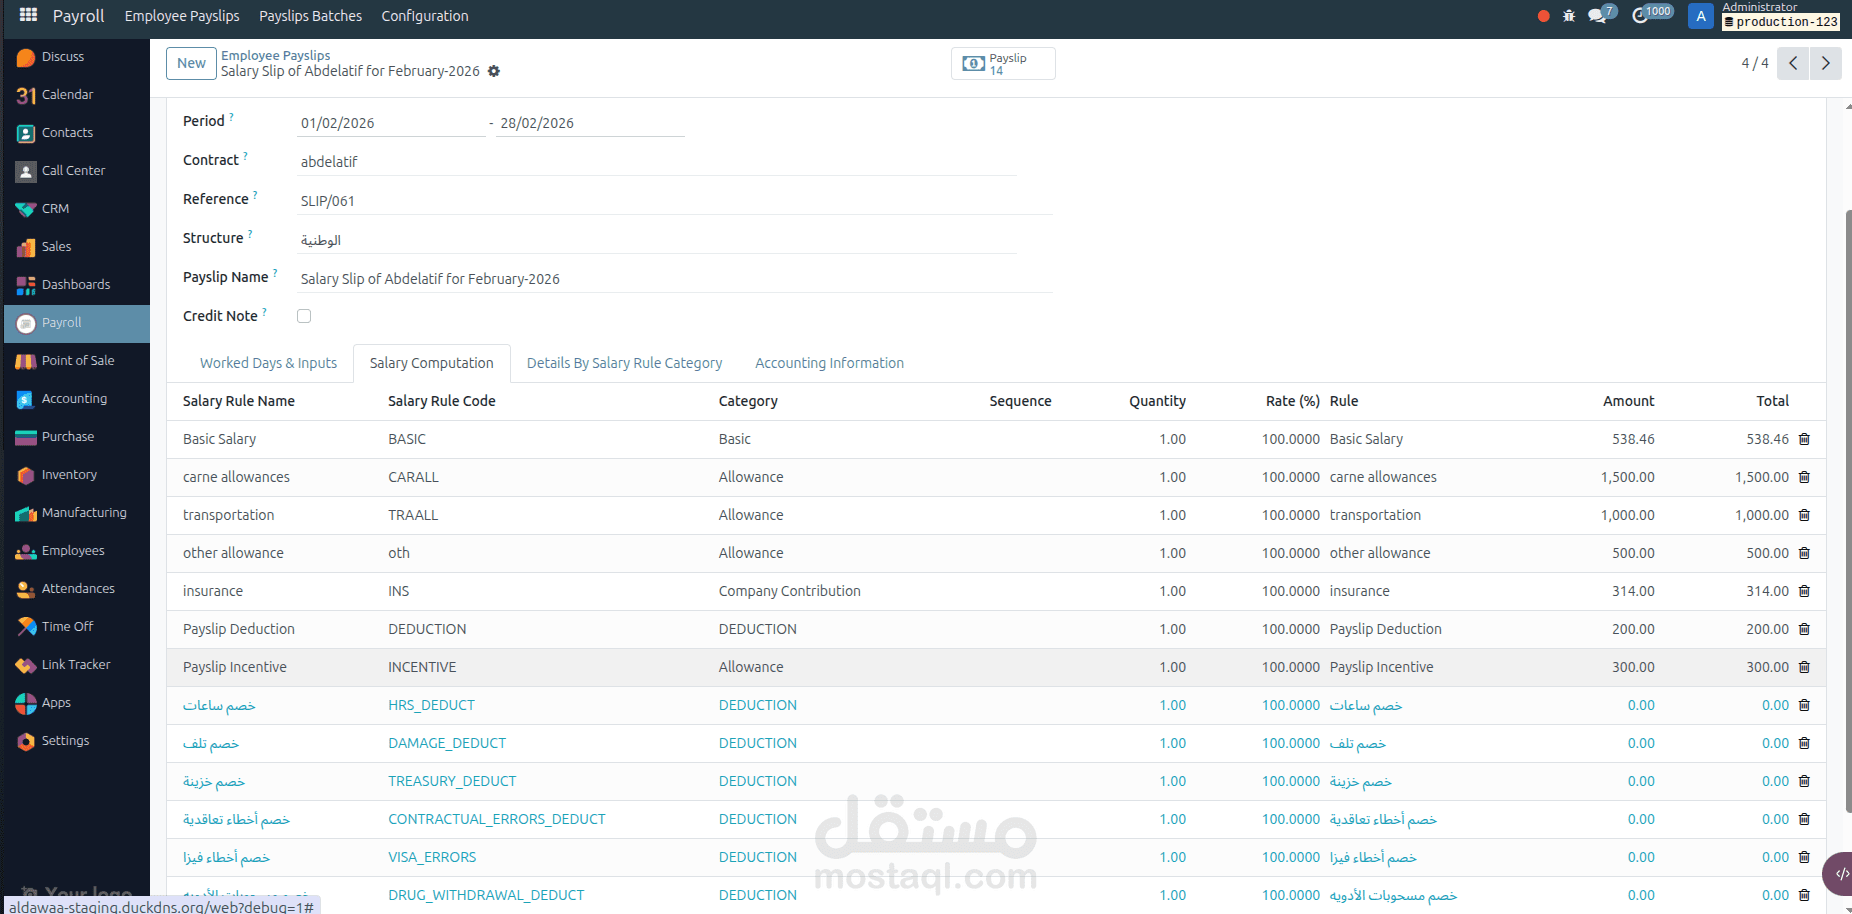Open Employees app in sidebar
This screenshot has height=914, width=1852.
pos(77,551)
